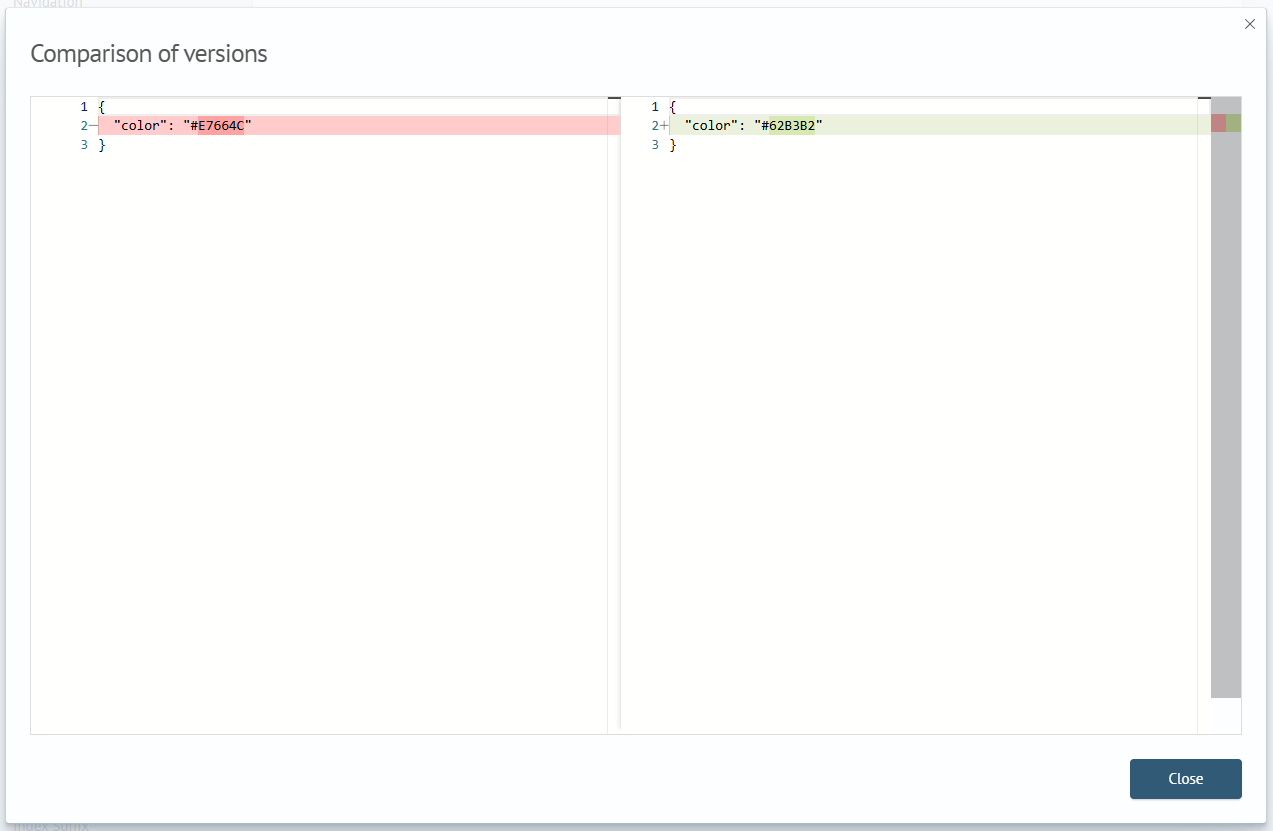Click the opening brace in the right editor
This screenshot has width=1273, height=831.
[673, 106]
